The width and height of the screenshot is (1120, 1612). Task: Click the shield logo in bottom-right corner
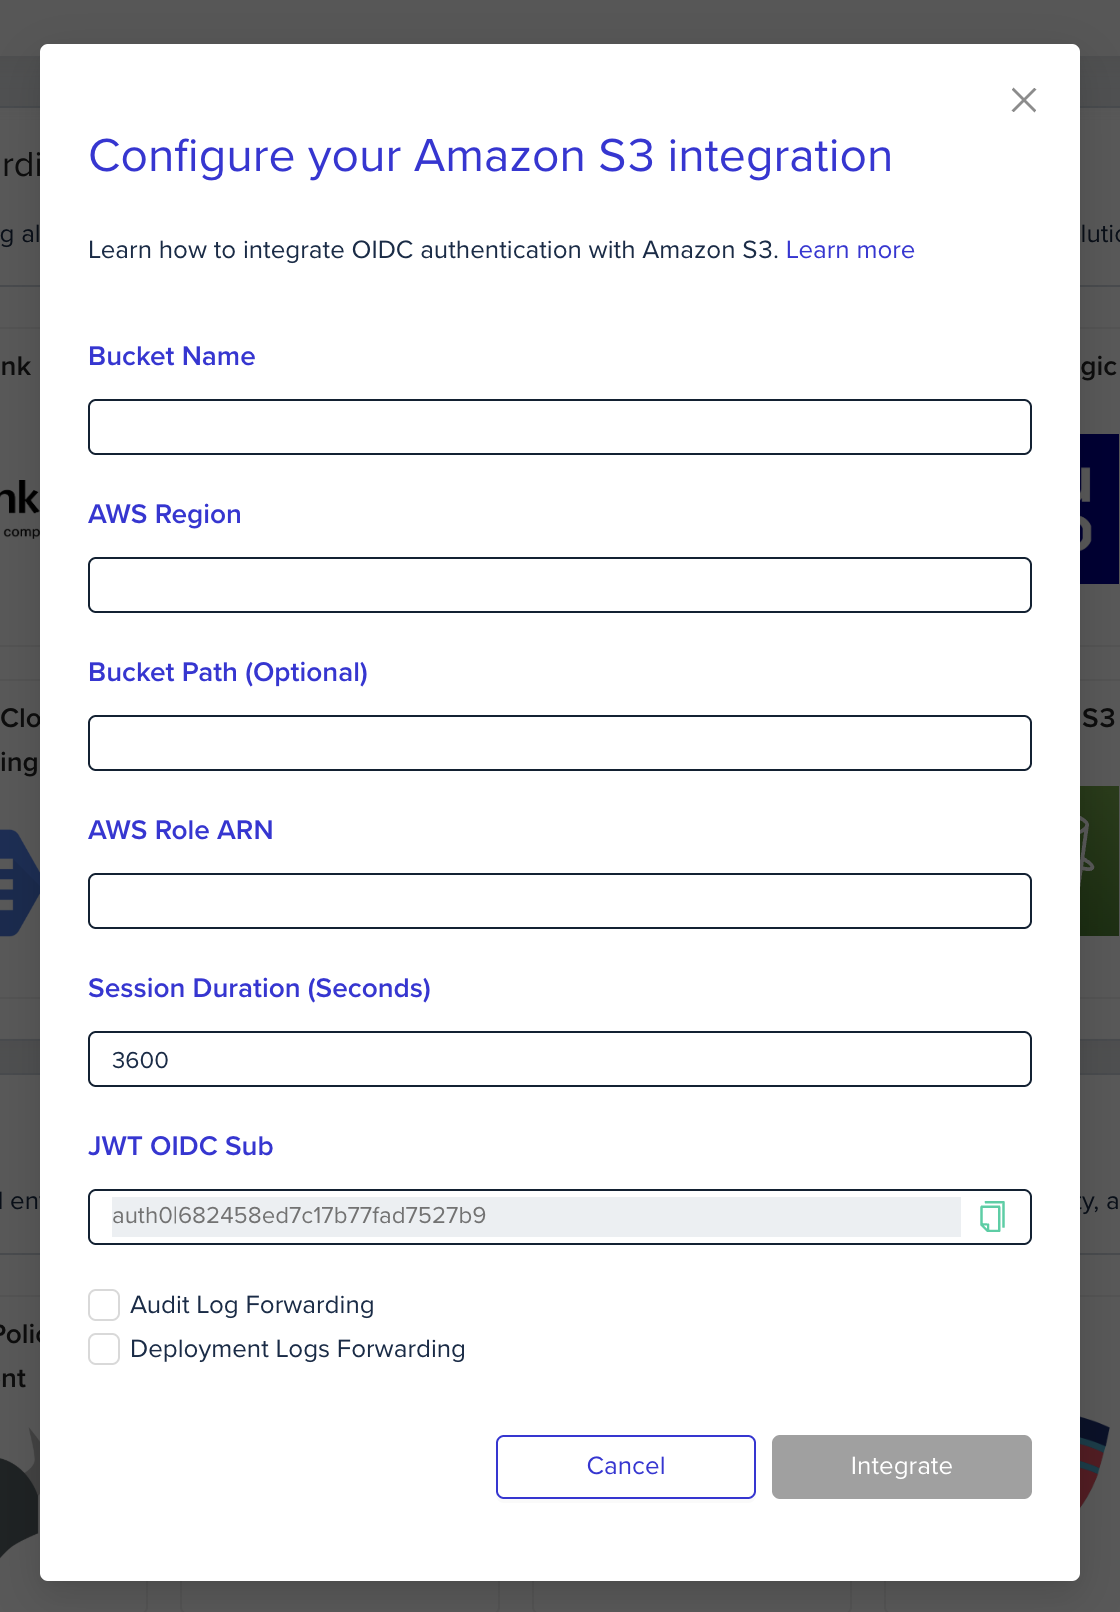point(1096,1460)
